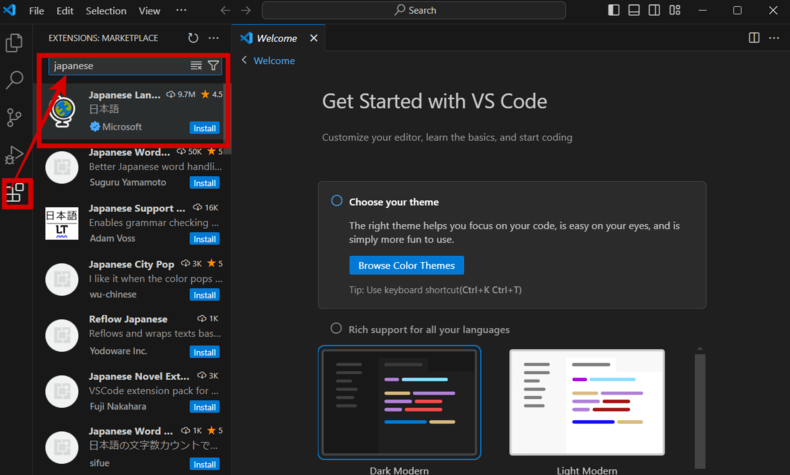Select Rich support for all languages step
Viewport: 790px width, 475px height.
pos(336,328)
